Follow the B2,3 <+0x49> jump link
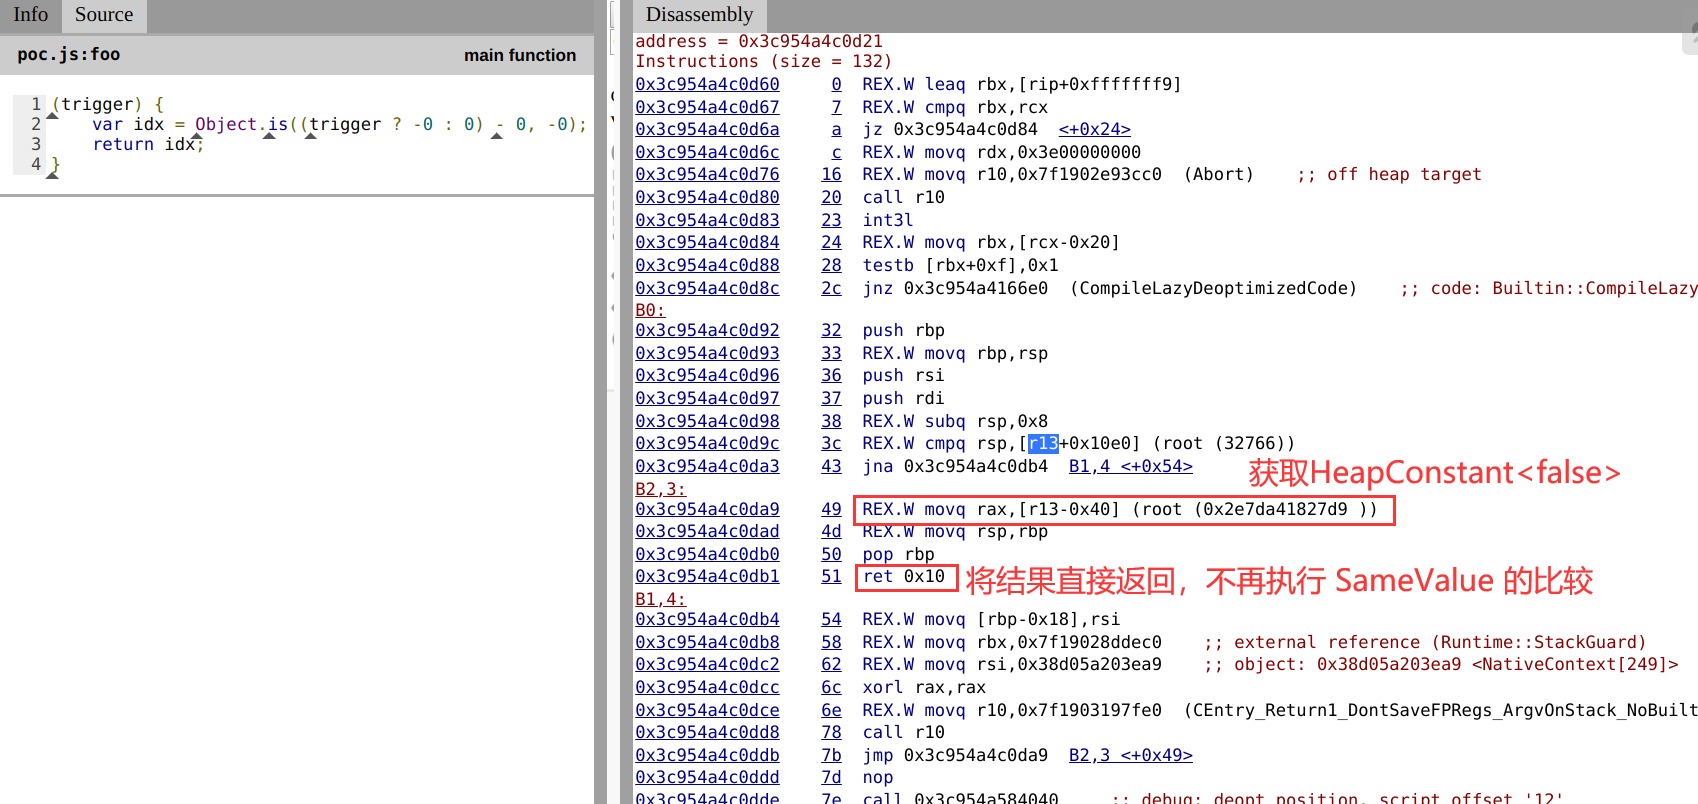Image resolution: width=1698 pixels, height=804 pixels. pyautogui.click(x=1130, y=756)
